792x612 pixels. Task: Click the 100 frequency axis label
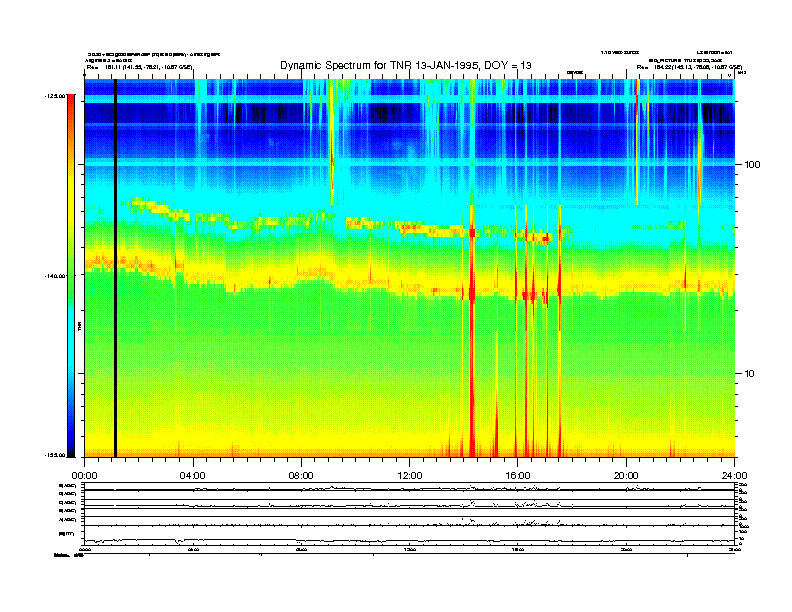point(752,165)
